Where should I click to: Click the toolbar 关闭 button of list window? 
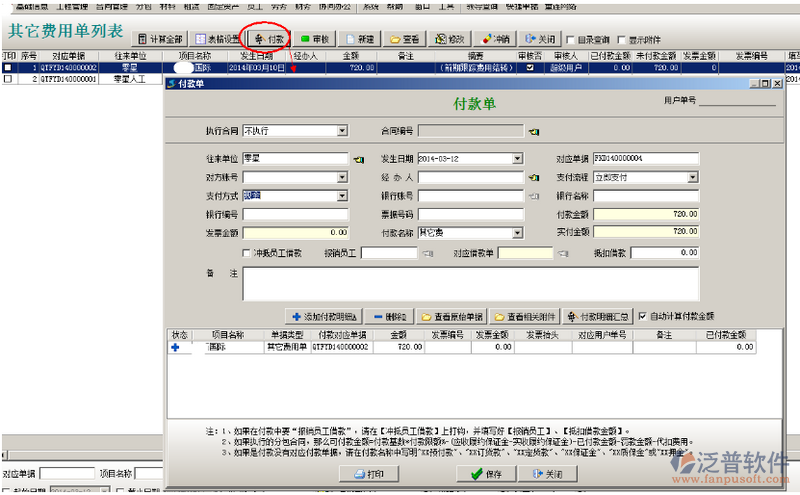click(x=540, y=39)
